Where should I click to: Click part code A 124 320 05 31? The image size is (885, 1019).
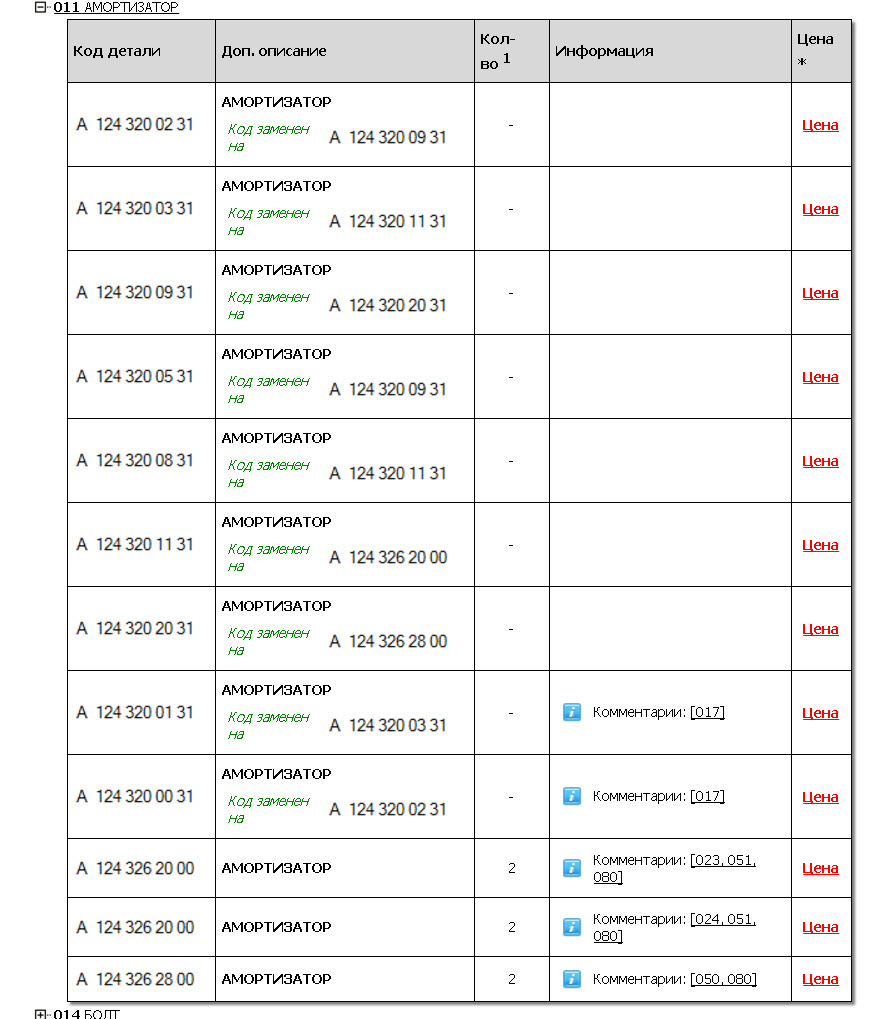135,376
